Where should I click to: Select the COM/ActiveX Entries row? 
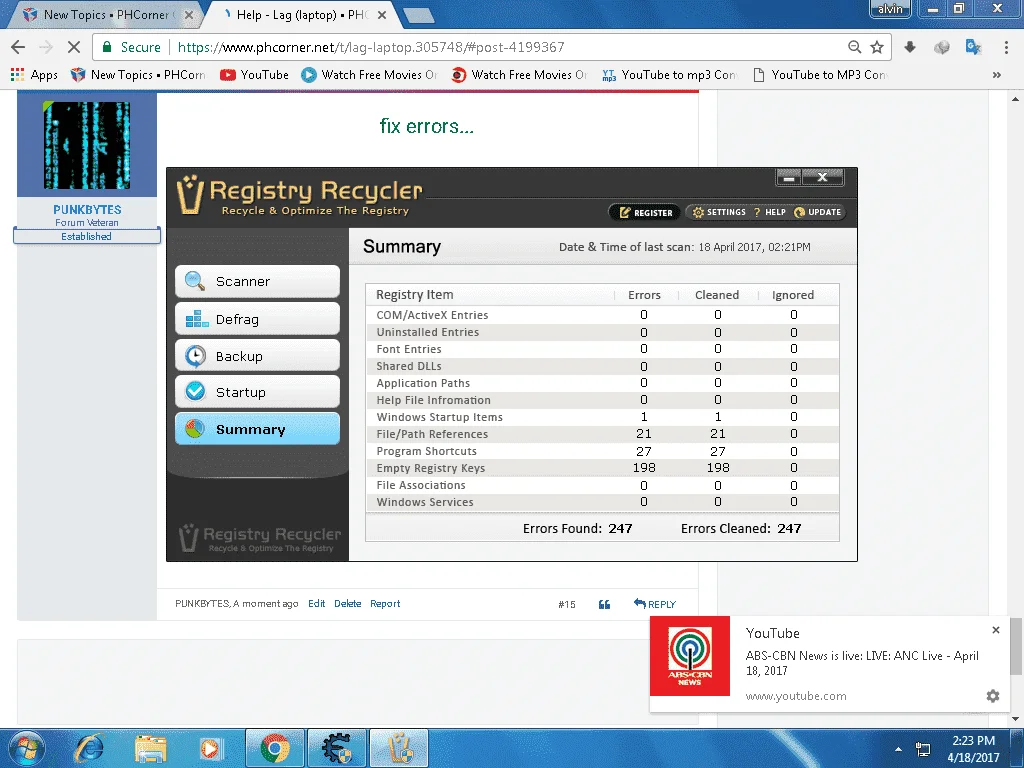tap(602, 315)
